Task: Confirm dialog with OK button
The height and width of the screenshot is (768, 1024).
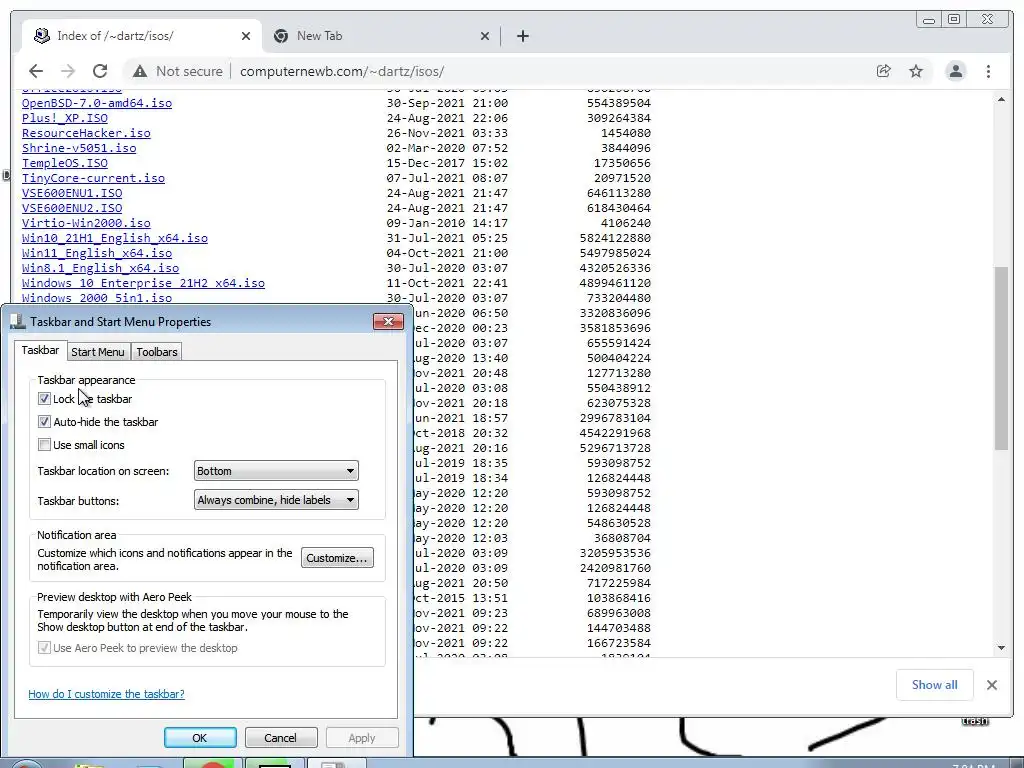Action: [x=200, y=738]
